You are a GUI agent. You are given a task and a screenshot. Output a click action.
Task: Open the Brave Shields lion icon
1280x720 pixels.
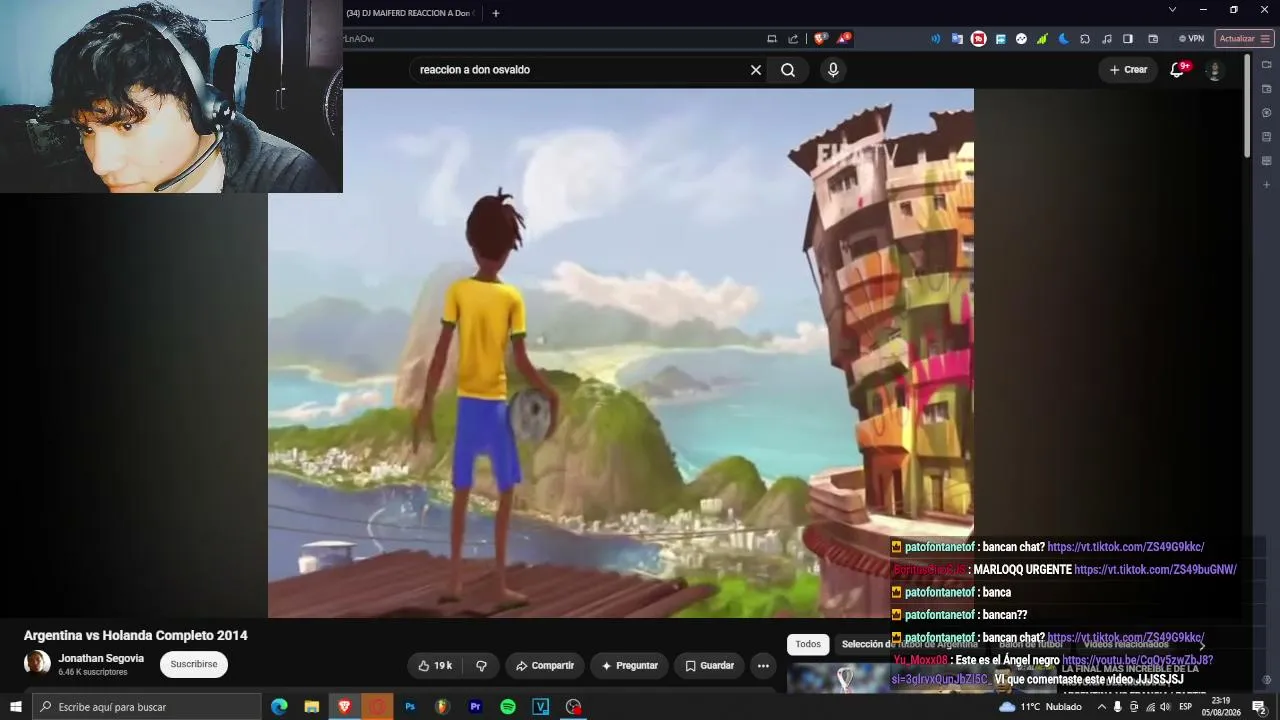pos(820,39)
